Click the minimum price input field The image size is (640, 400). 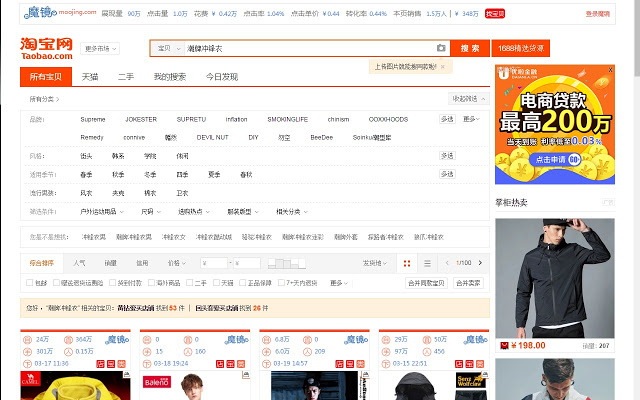214,263
